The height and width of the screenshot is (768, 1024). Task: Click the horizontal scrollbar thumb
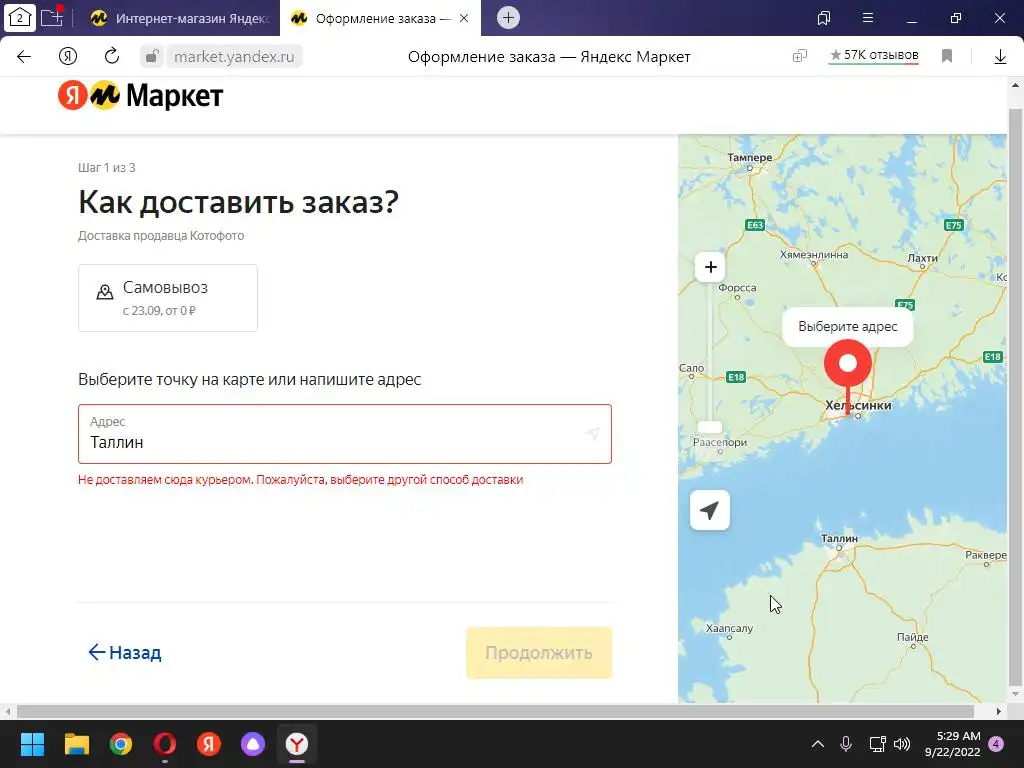(x=495, y=711)
